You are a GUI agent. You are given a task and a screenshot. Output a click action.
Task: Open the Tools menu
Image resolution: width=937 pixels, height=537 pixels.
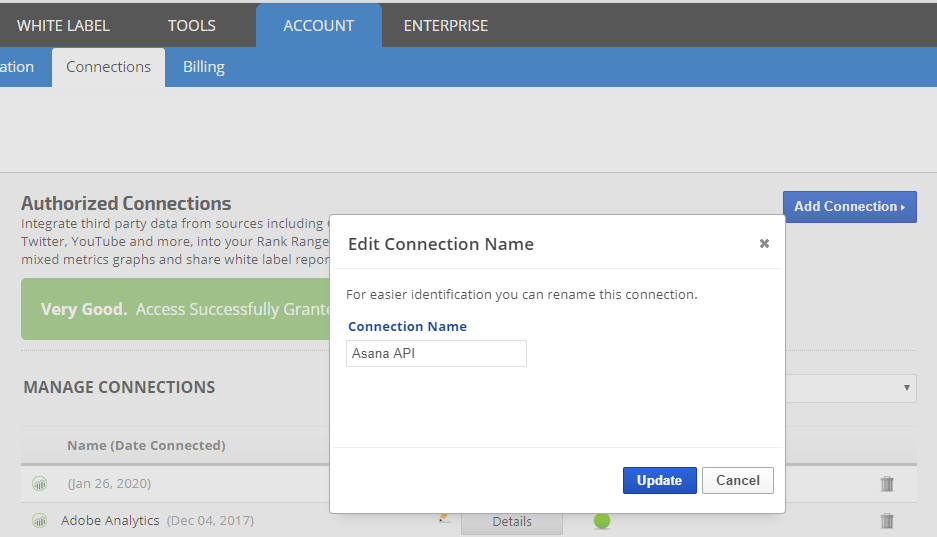[192, 26]
